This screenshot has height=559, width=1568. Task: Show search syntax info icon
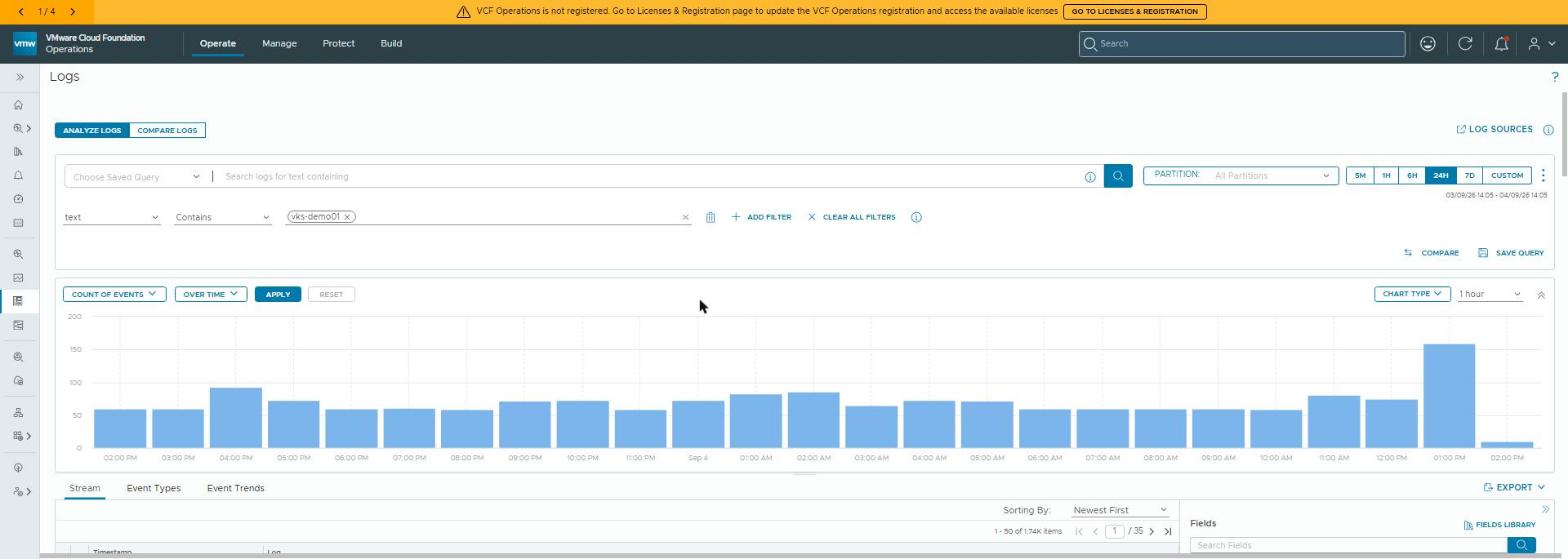pyautogui.click(x=1090, y=177)
